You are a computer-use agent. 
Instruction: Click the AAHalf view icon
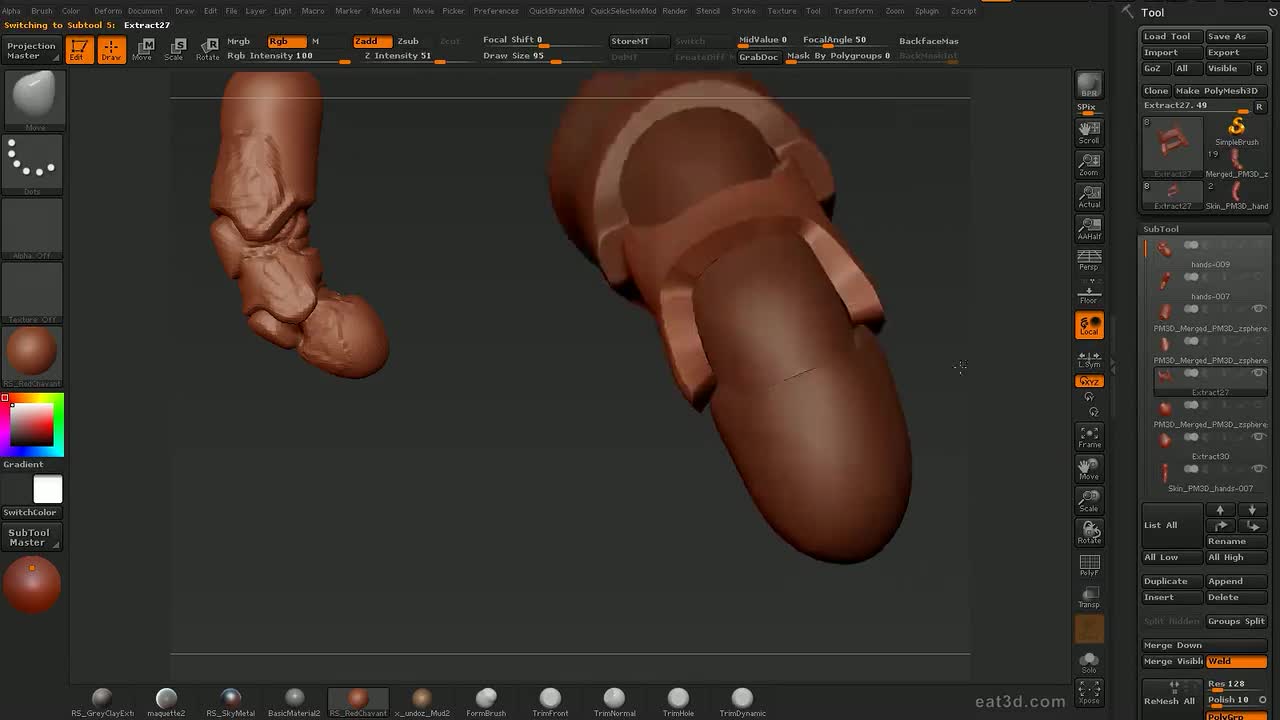click(1089, 228)
